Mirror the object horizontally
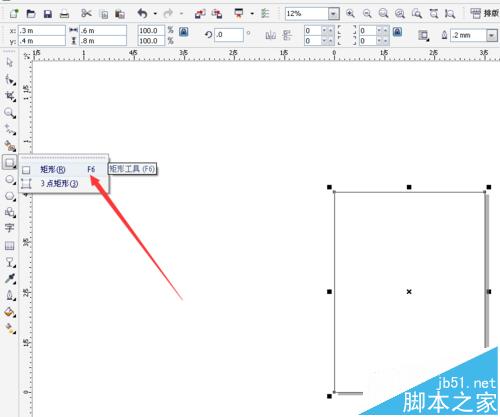500x417 pixels. pyautogui.click(x=270, y=35)
